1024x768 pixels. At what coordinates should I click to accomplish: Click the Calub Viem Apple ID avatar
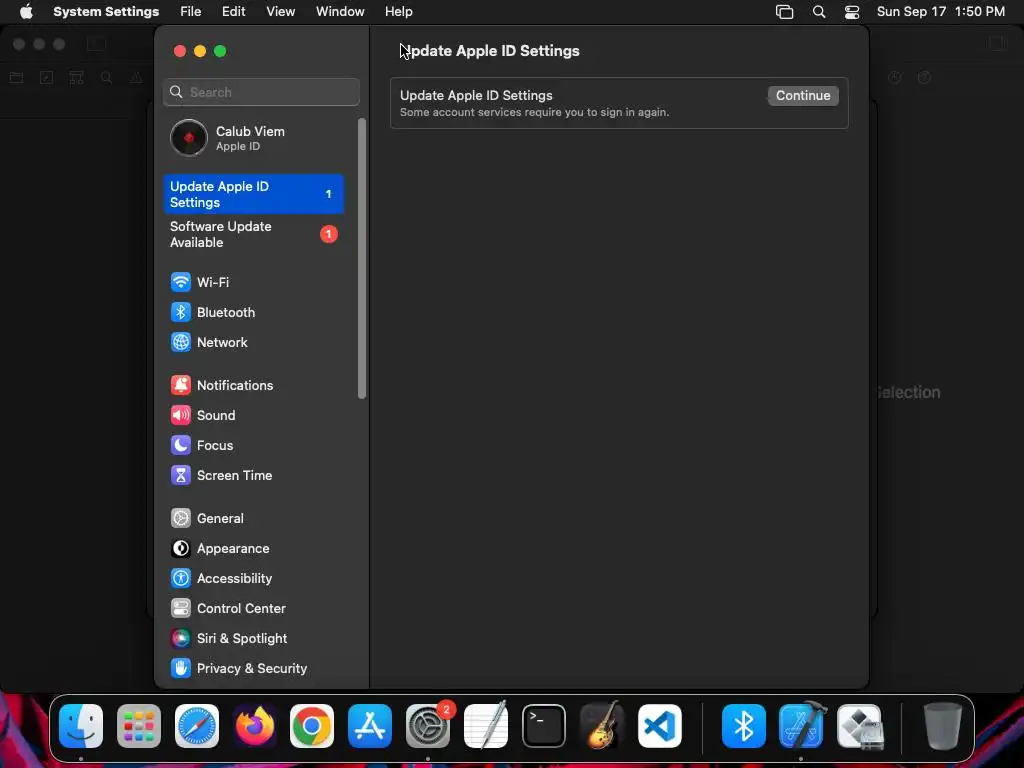pos(189,138)
